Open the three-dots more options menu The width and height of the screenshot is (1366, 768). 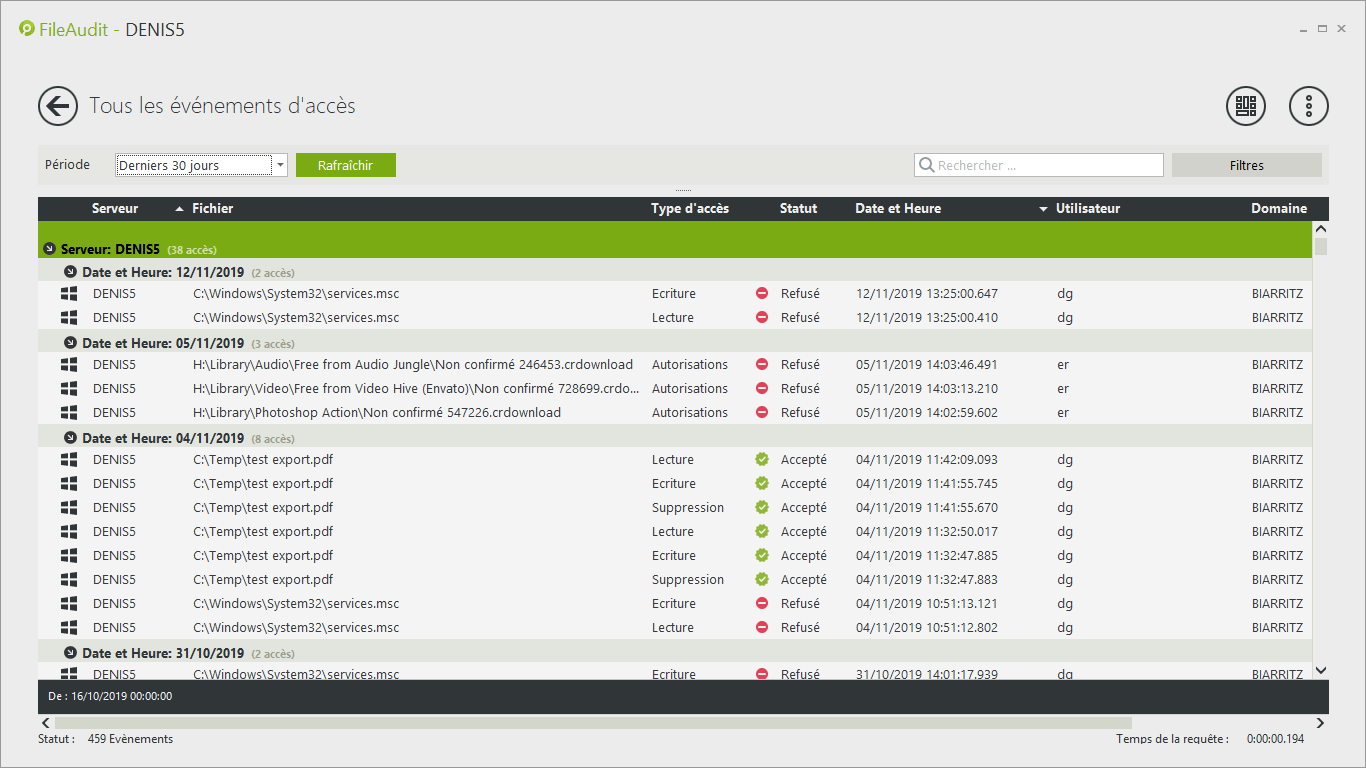[x=1308, y=106]
